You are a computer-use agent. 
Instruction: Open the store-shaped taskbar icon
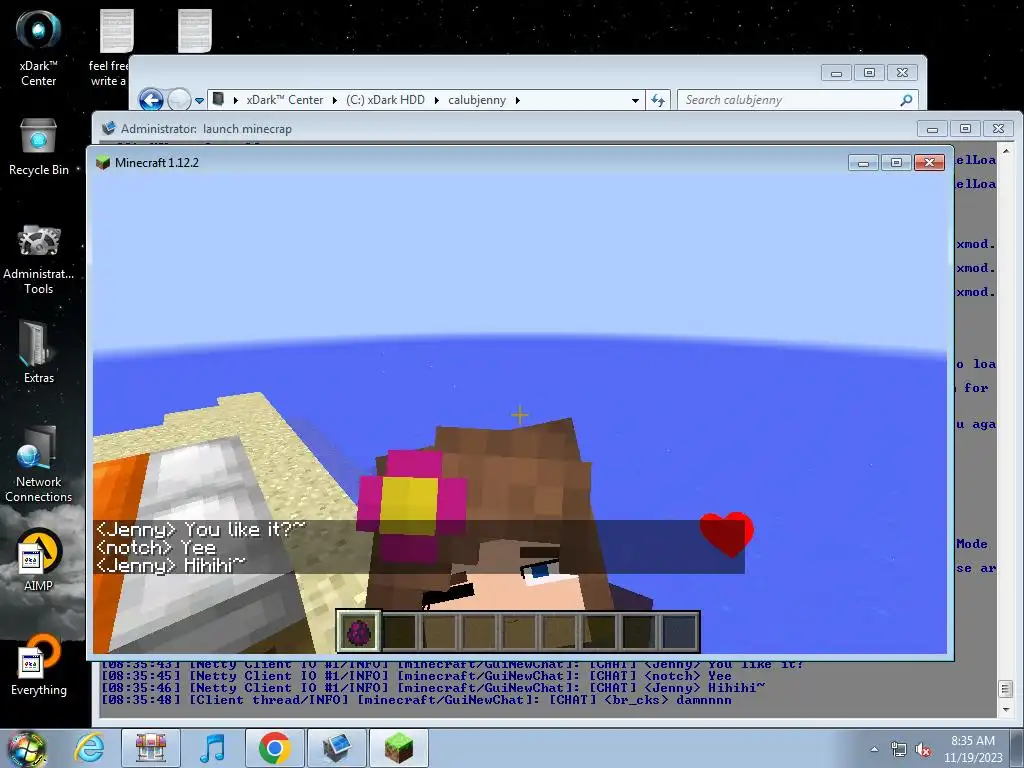point(151,747)
